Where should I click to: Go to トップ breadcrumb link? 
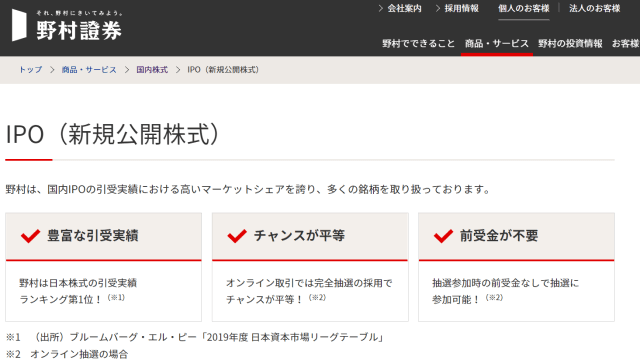point(31,70)
